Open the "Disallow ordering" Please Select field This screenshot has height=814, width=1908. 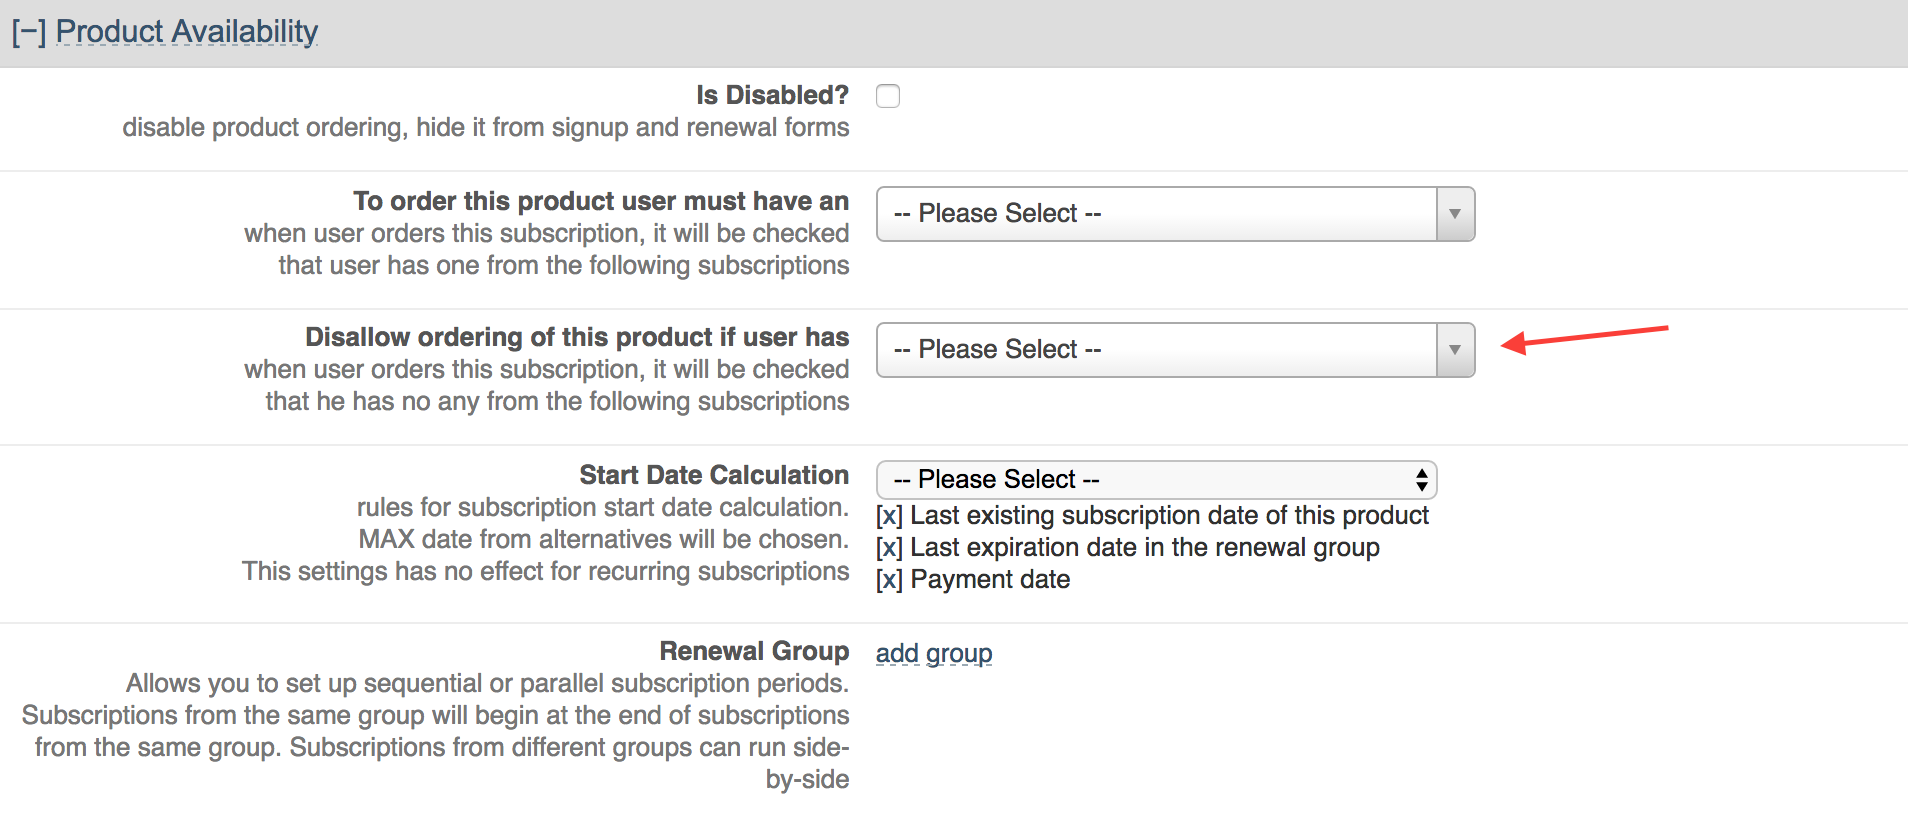[x=1156, y=350]
